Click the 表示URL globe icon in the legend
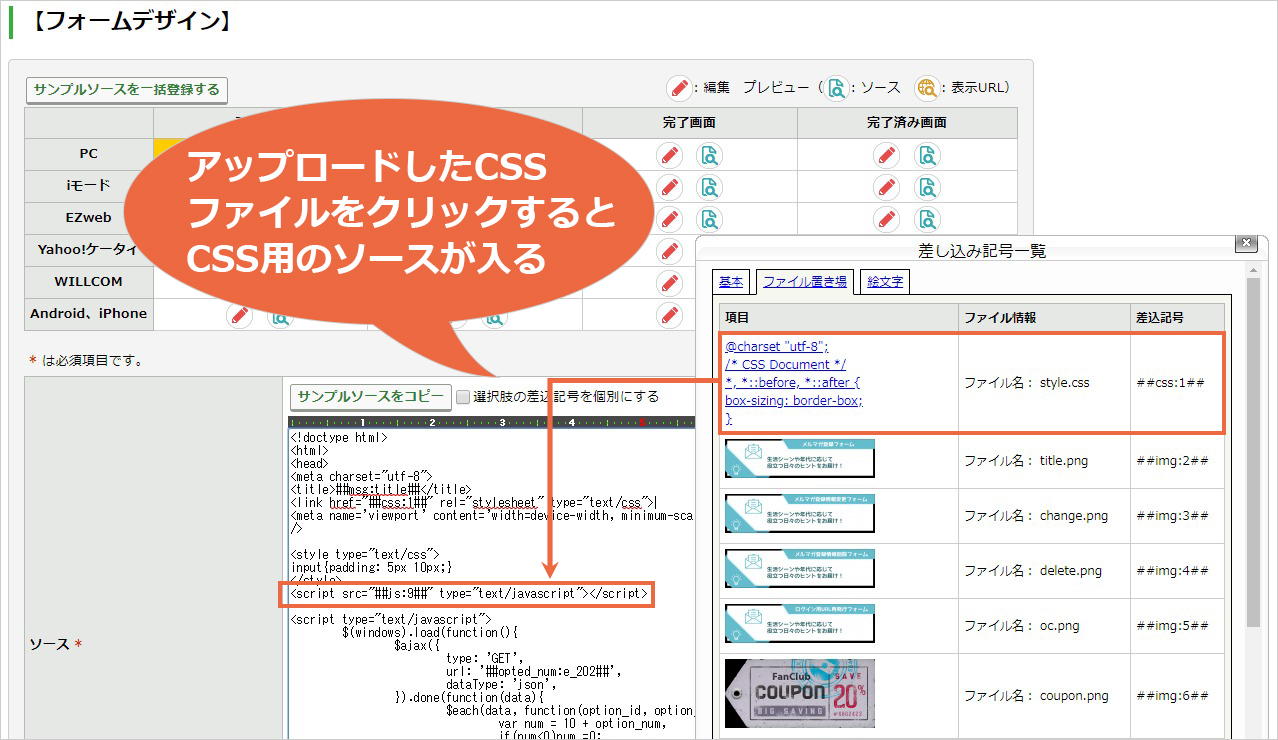This screenshot has height=740, width=1278. [x=928, y=88]
